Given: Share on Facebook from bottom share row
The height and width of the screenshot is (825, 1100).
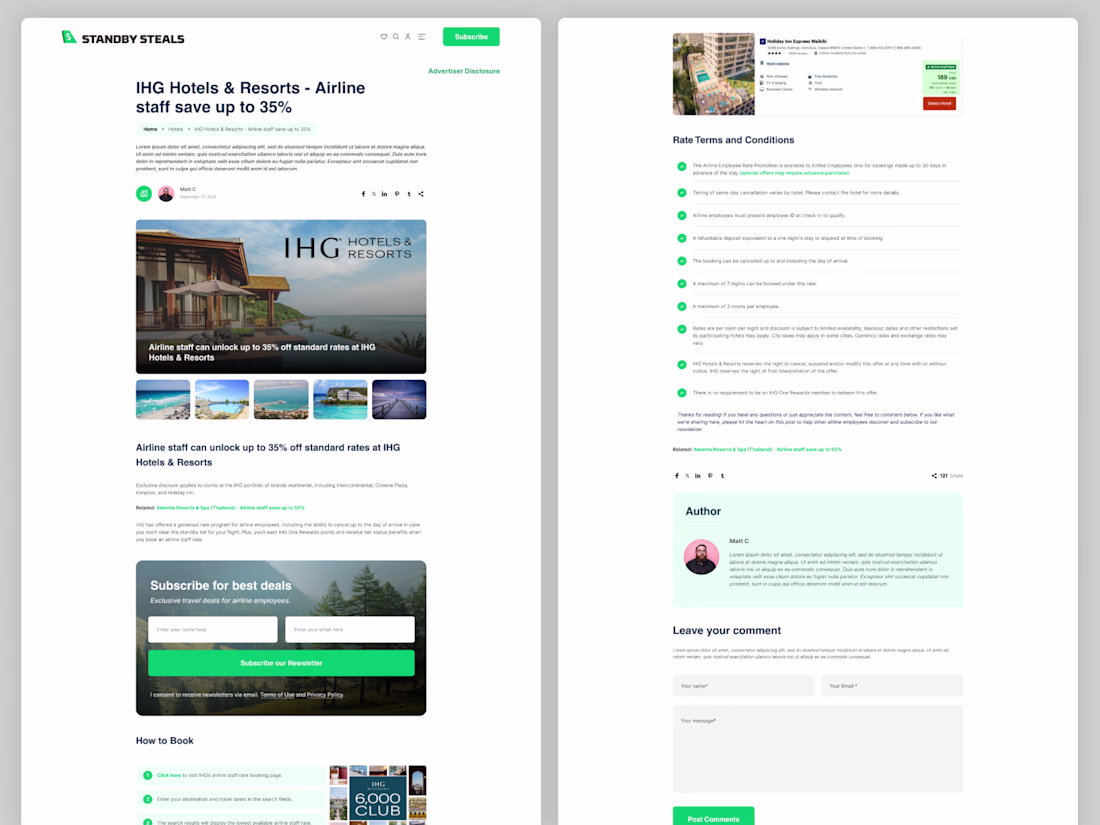Looking at the screenshot, I should pos(677,476).
